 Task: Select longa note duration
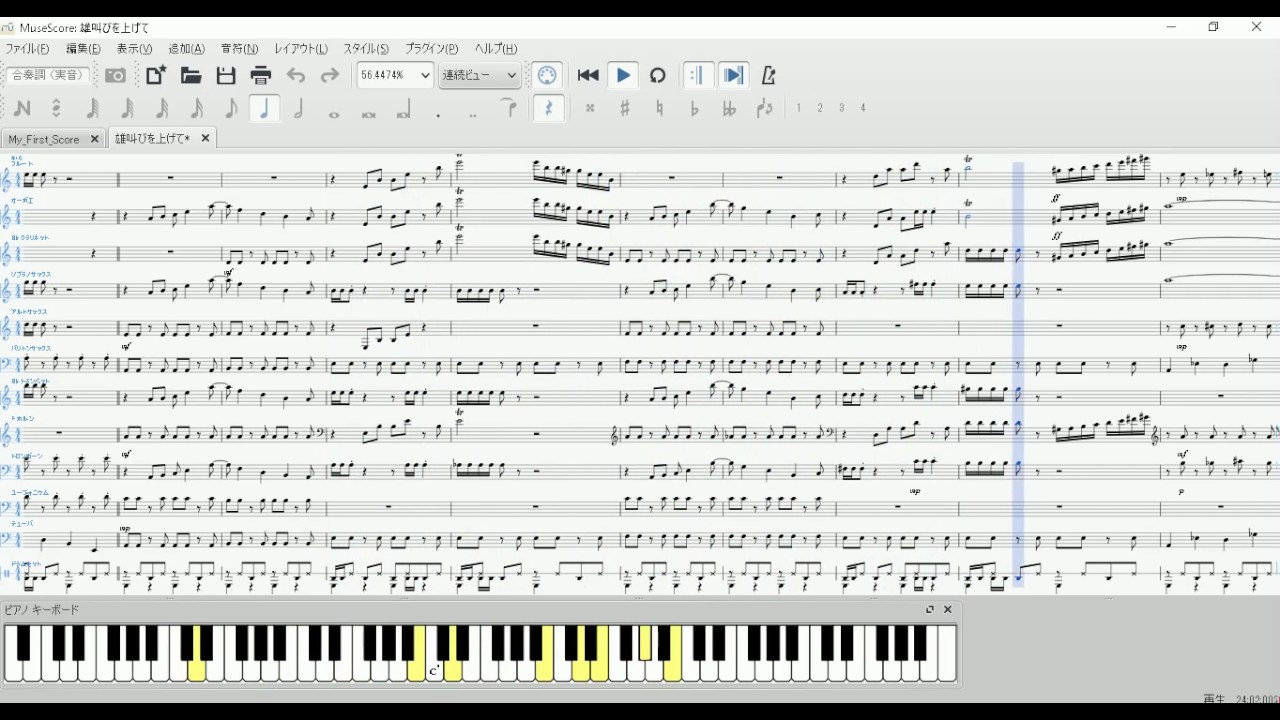pos(404,112)
